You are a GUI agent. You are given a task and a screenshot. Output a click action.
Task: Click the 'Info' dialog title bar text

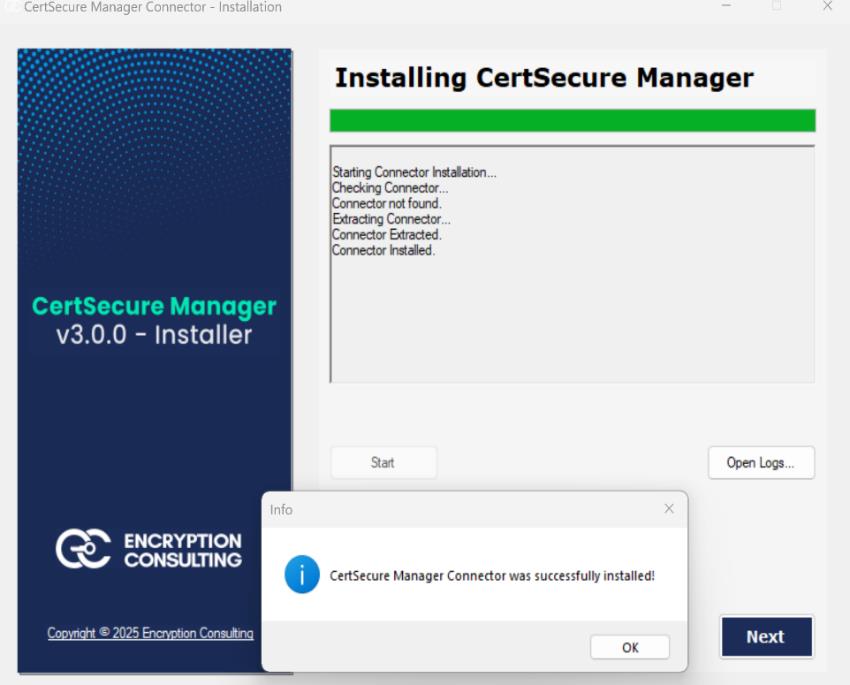click(x=281, y=510)
